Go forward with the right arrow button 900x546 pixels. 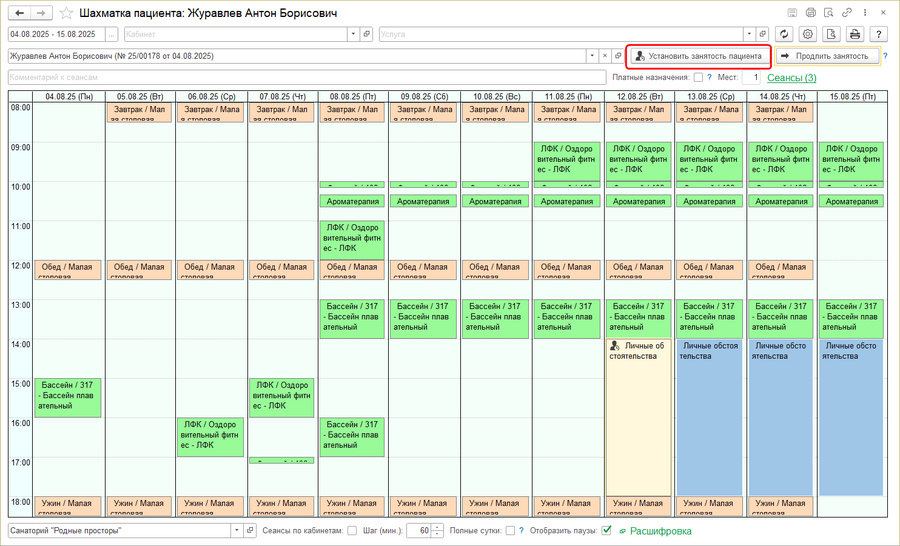coord(41,13)
